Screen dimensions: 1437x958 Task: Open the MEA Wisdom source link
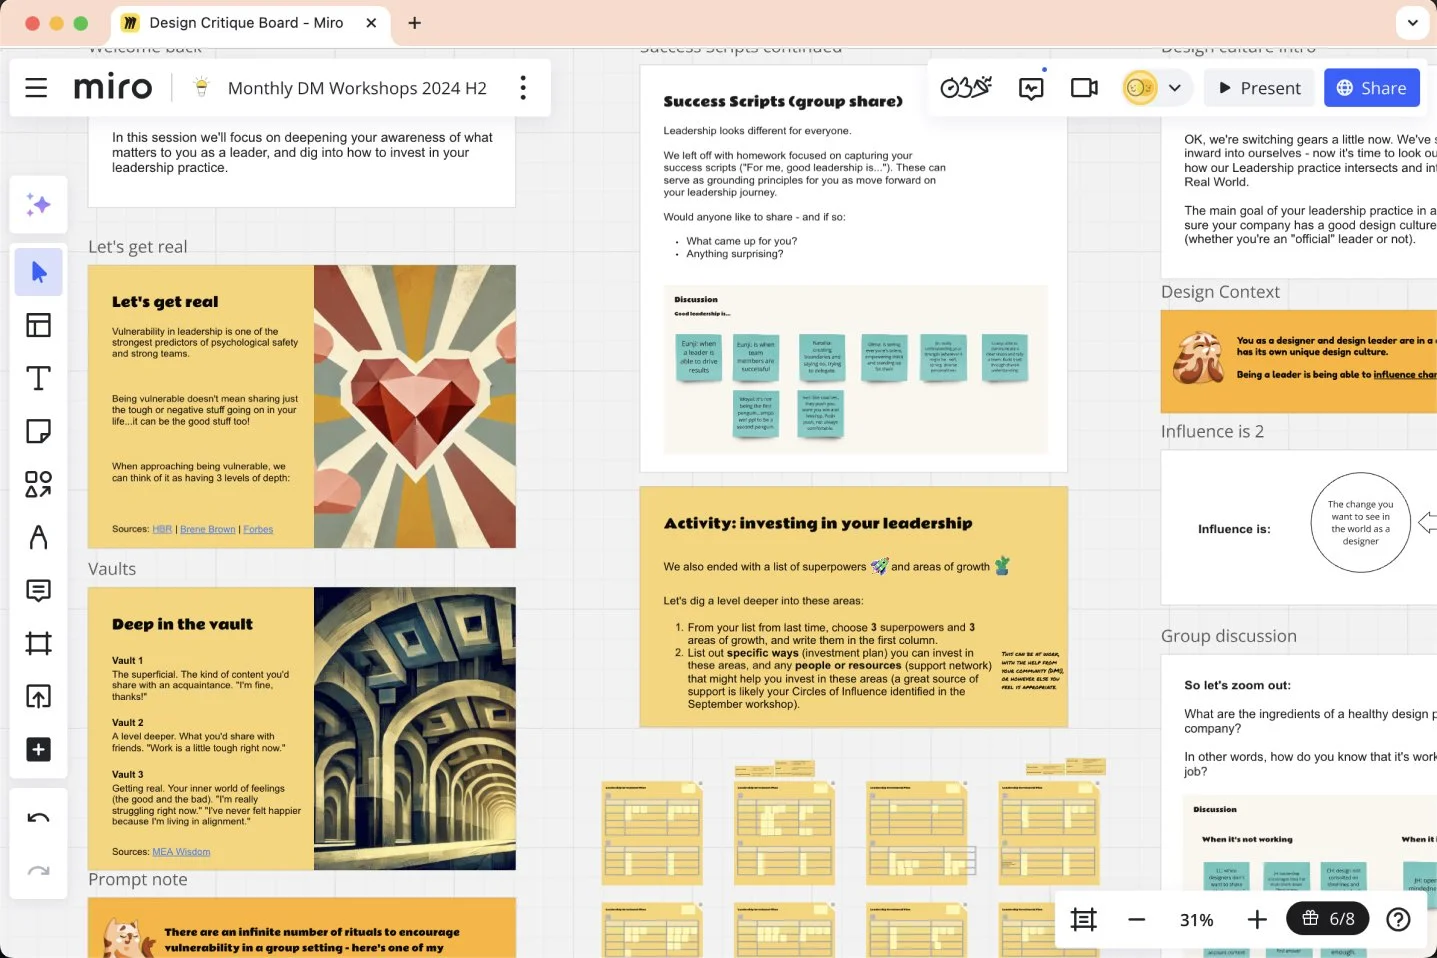pos(181,852)
